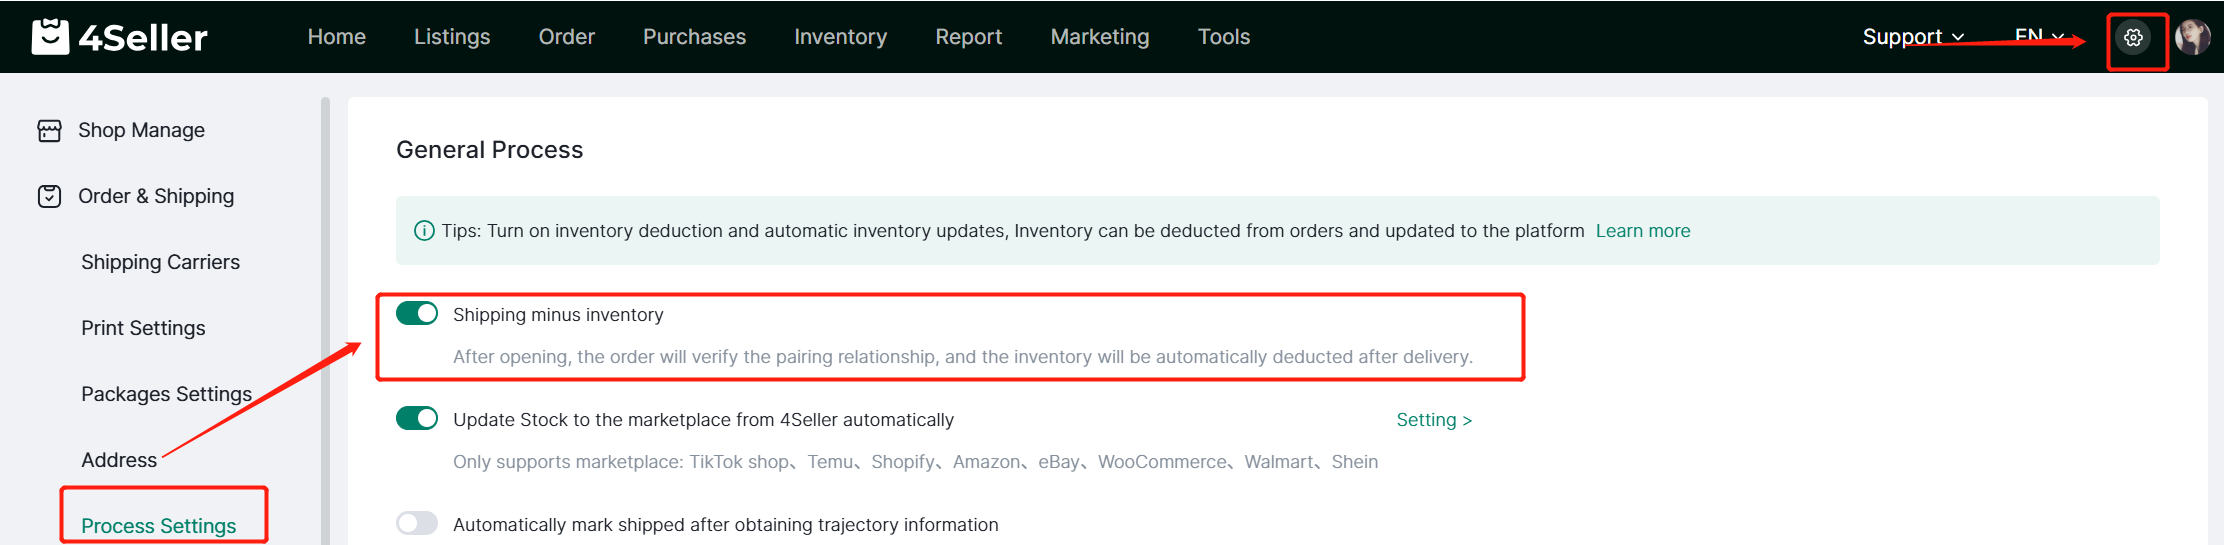Screen dimensions: 2224x545
Task: Navigate to the Marketing menu
Action: (1099, 37)
